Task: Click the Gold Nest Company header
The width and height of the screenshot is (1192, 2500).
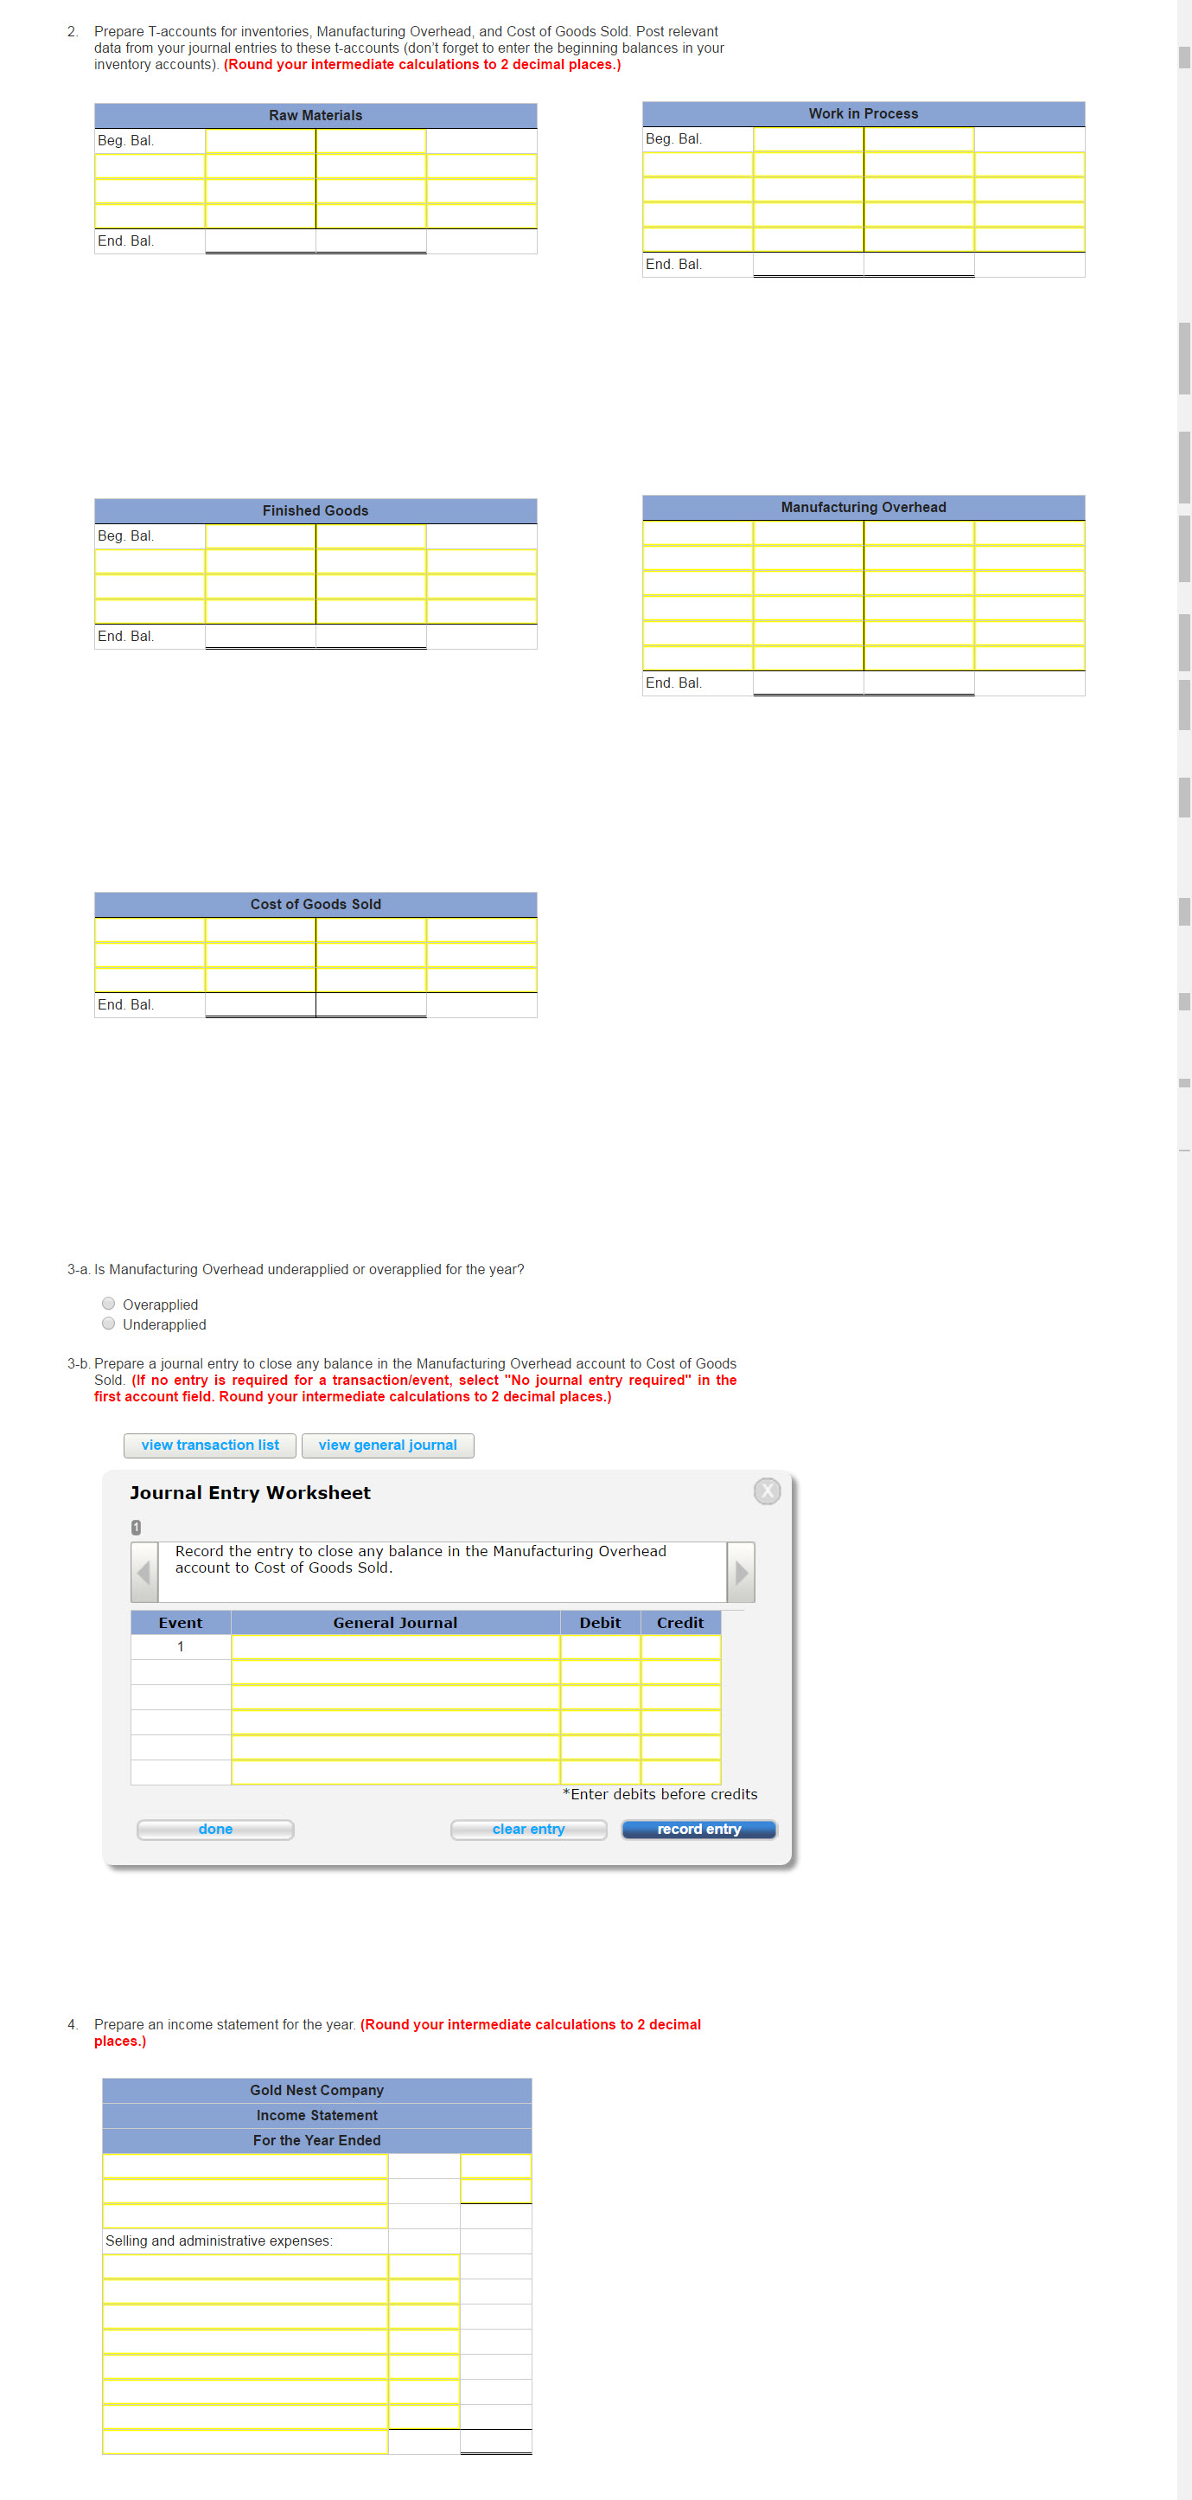Action: click(x=317, y=2090)
